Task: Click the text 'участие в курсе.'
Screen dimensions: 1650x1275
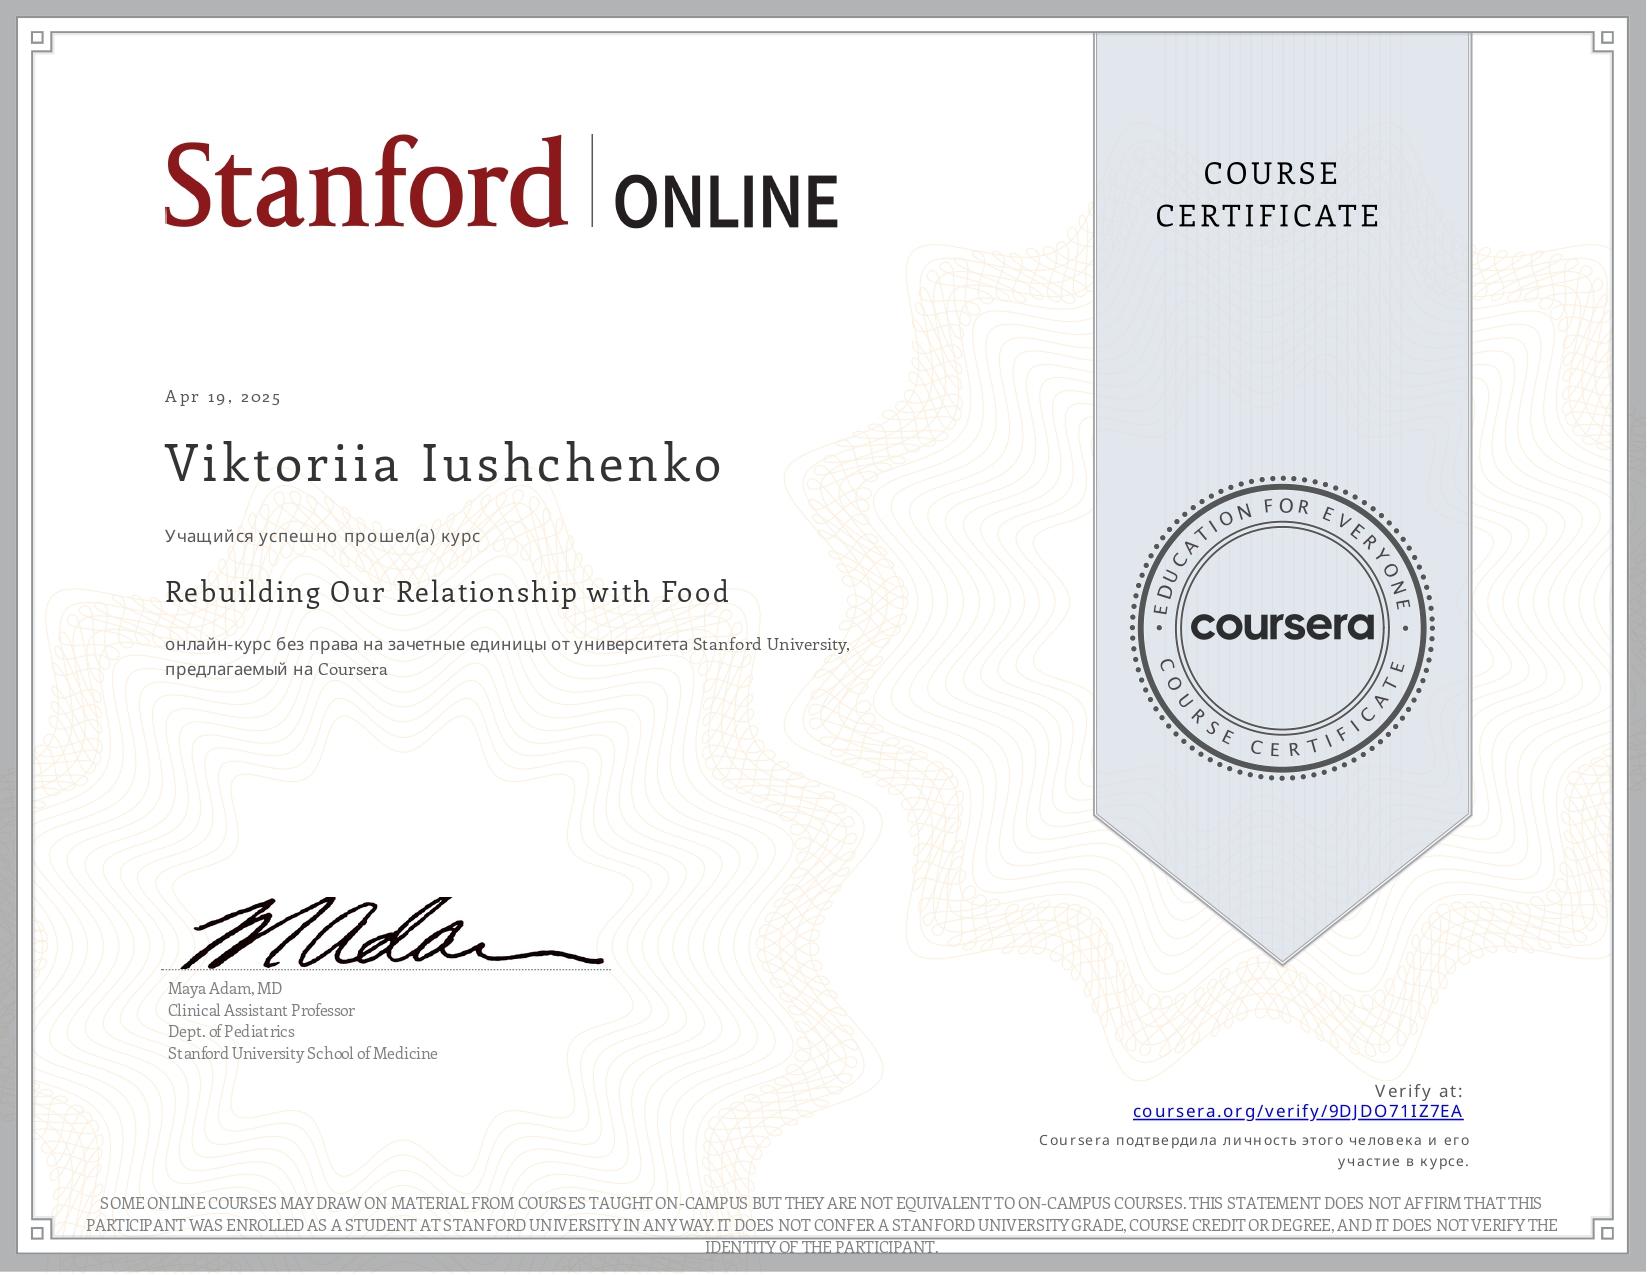Action: (1404, 1162)
